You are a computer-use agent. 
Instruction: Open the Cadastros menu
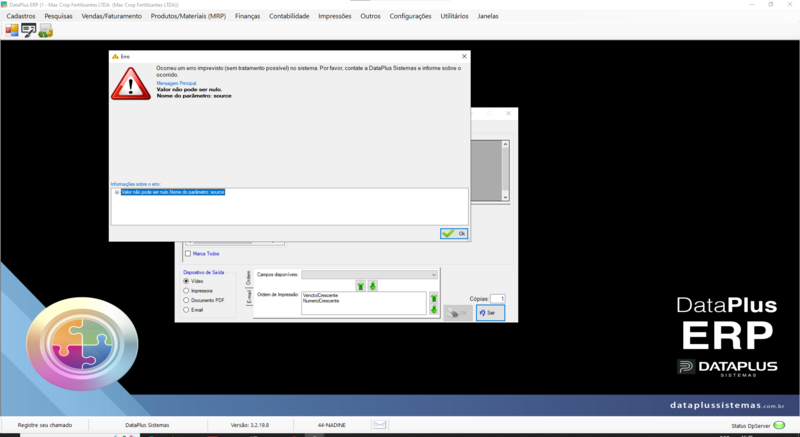point(21,16)
